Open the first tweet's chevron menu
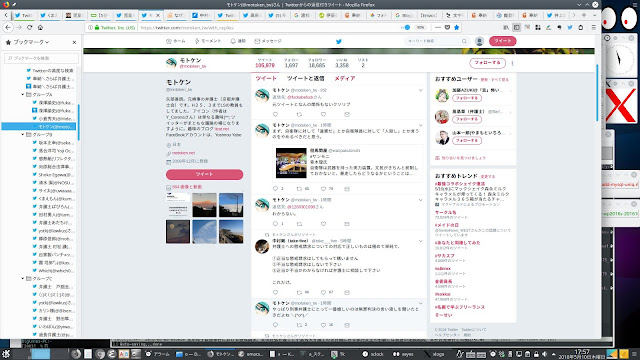The image size is (640, 360). (x=420, y=90)
